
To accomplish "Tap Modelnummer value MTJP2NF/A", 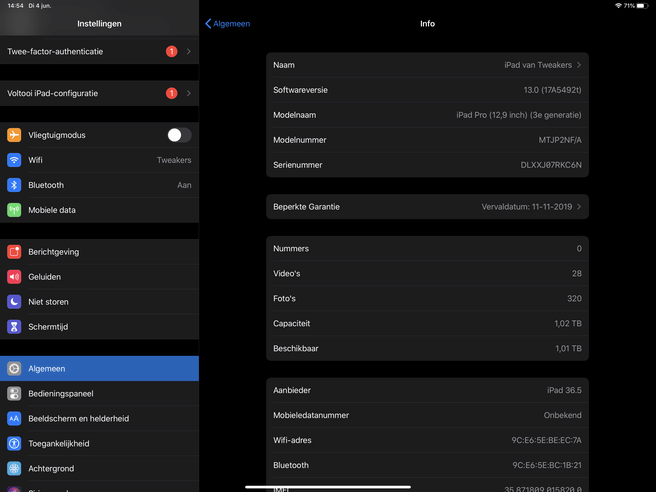I will [560, 140].
